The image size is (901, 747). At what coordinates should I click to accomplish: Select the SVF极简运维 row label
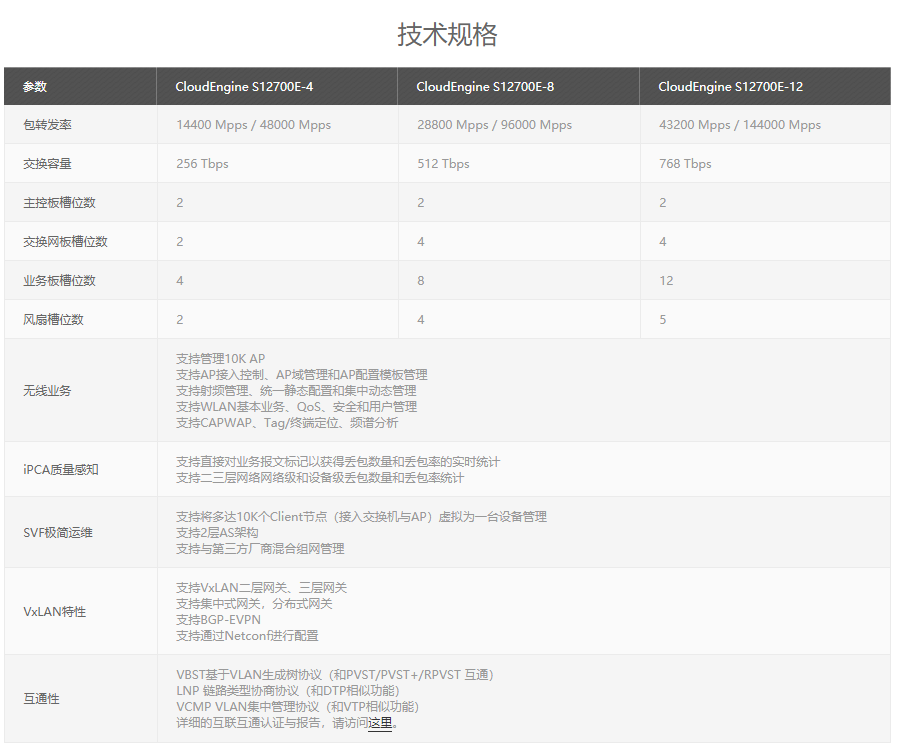click(x=58, y=533)
